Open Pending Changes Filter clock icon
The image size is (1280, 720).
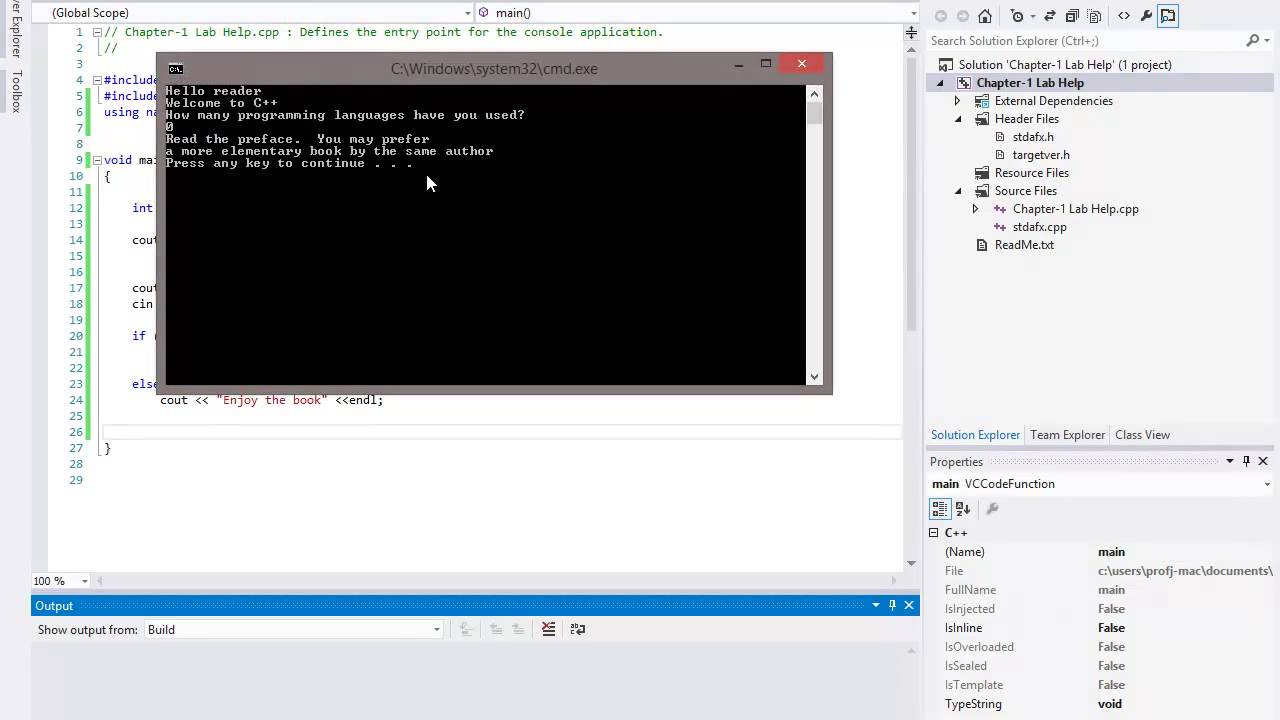(1017, 16)
